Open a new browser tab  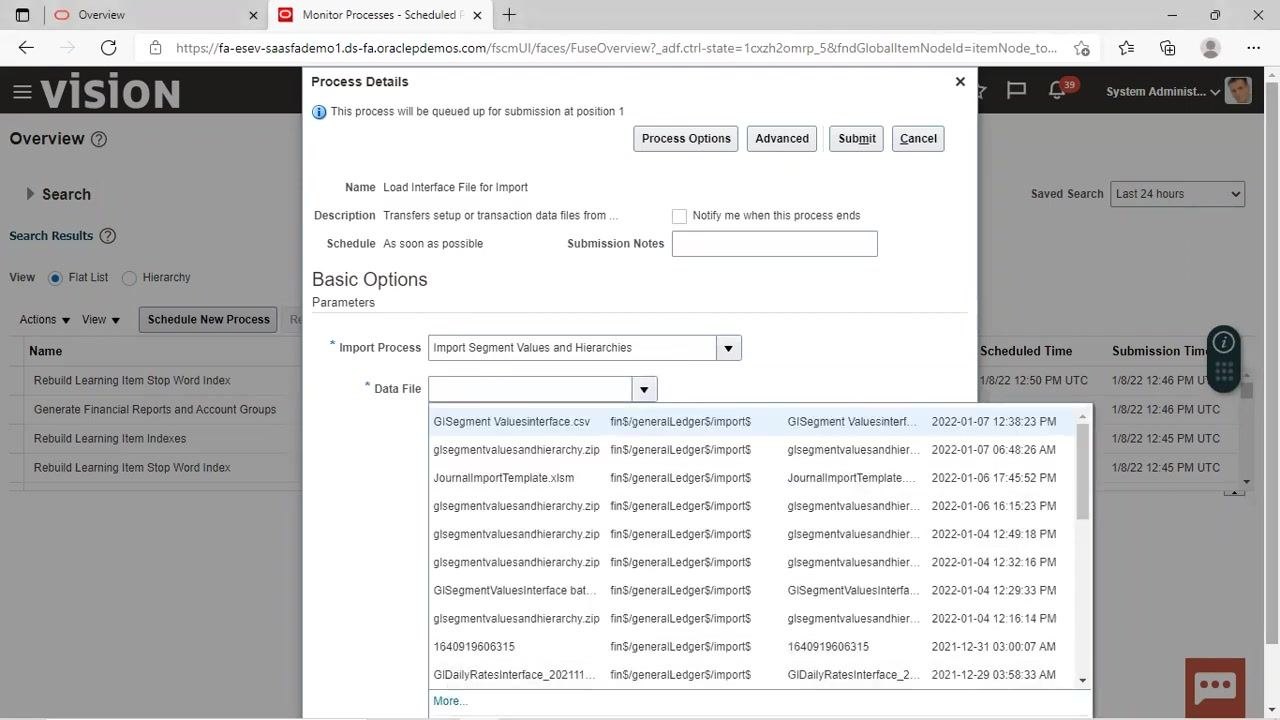pyautogui.click(x=509, y=15)
